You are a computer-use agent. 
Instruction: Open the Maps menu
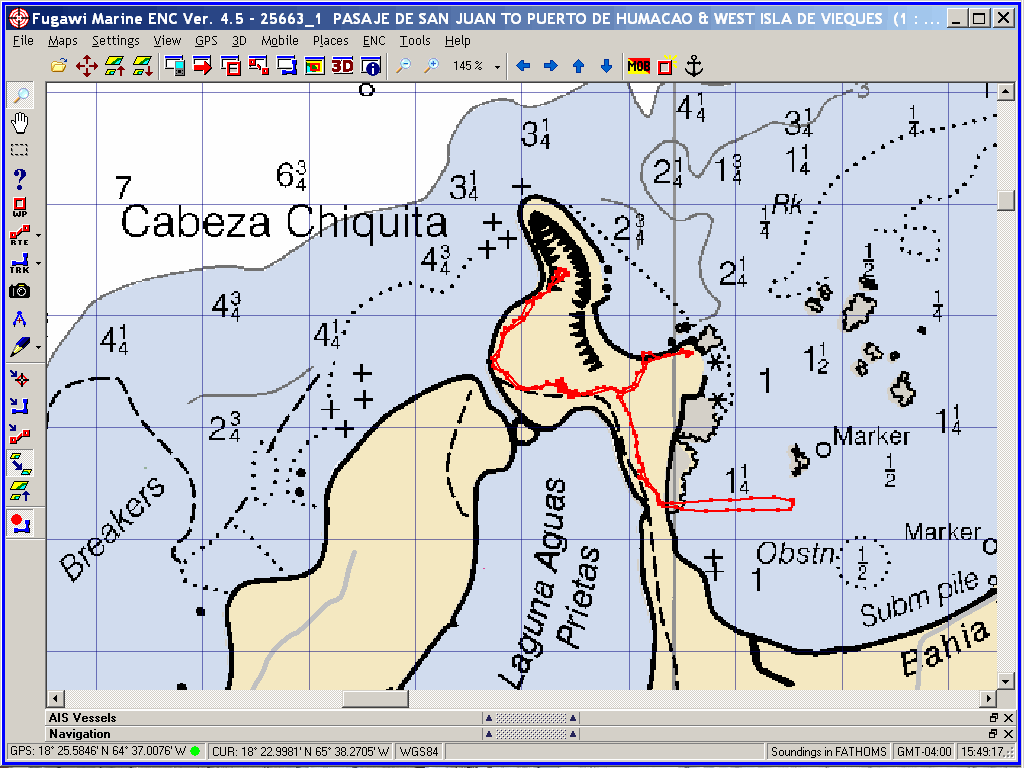click(x=63, y=40)
